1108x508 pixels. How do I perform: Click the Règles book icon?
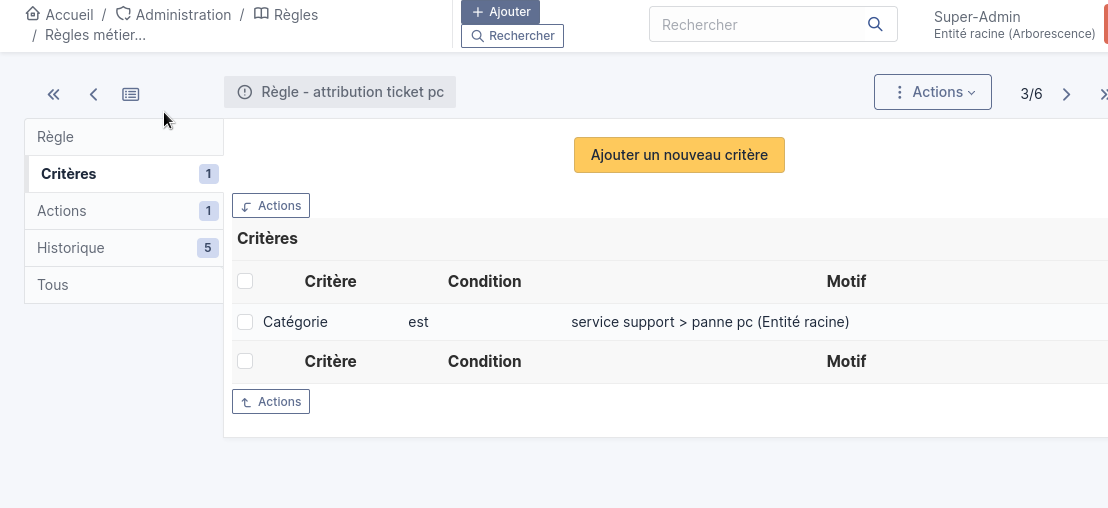pyautogui.click(x=261, y=14)
